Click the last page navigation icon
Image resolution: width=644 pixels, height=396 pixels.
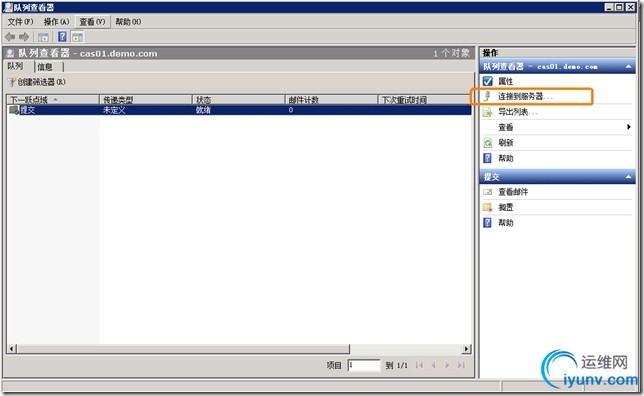click(462, 365)
